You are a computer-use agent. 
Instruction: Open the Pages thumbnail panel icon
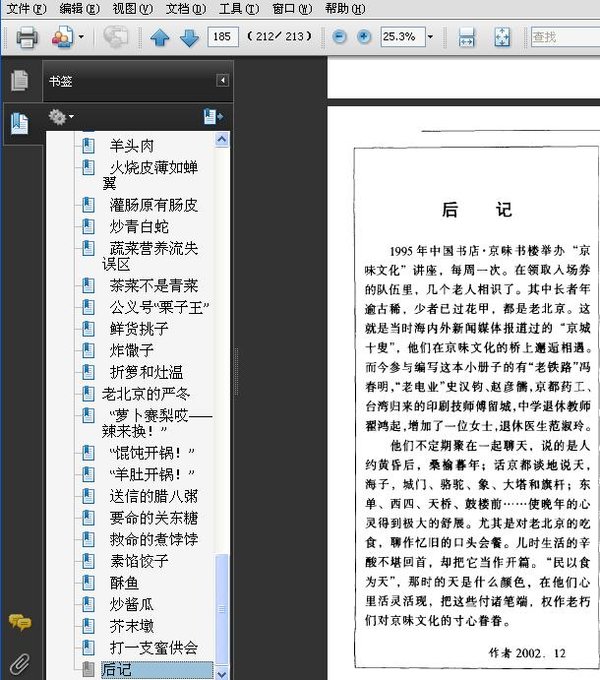(20, 81)
